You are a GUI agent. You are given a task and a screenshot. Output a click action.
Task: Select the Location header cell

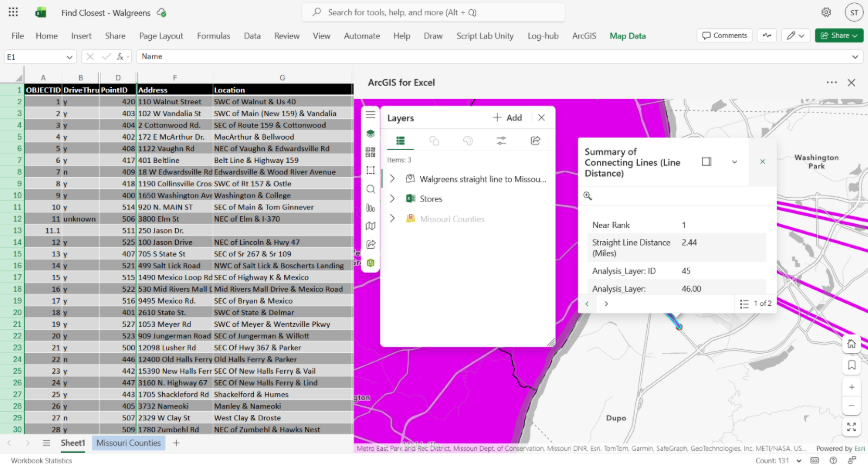coord(282,90)
